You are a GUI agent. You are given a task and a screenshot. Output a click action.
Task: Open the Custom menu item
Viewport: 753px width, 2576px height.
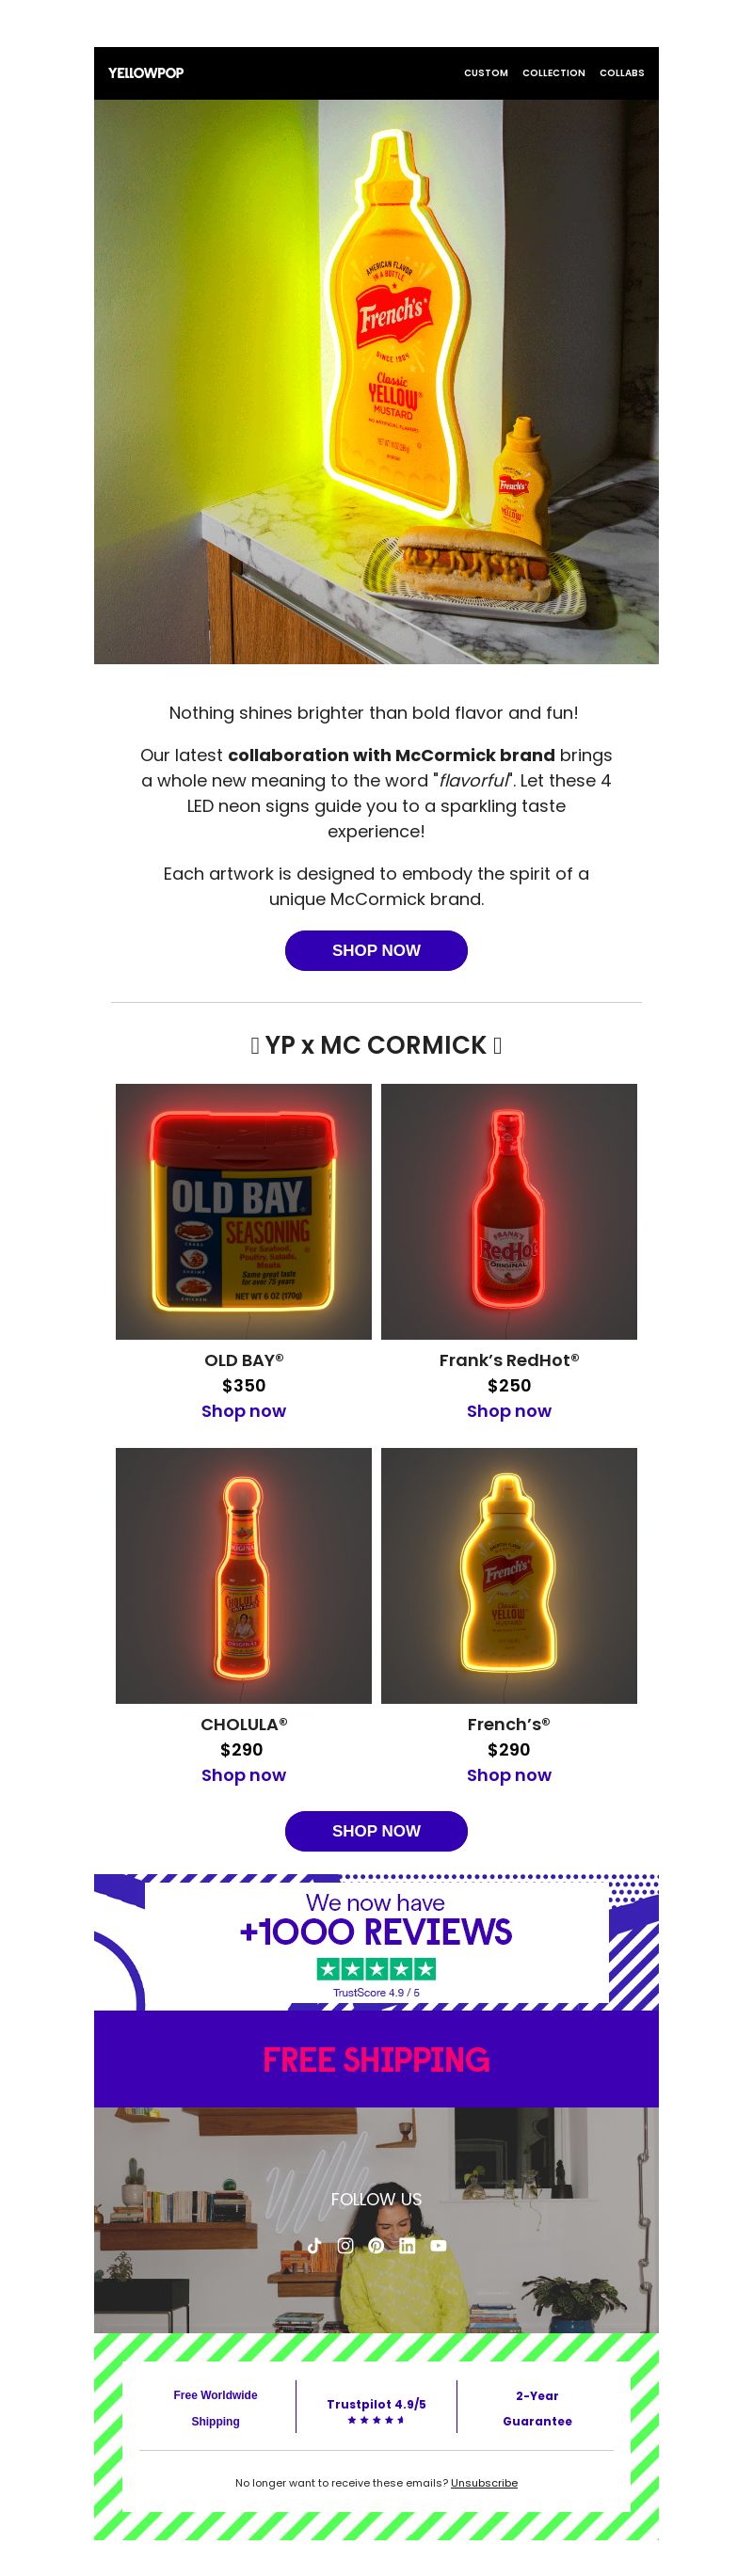(486, 73)
